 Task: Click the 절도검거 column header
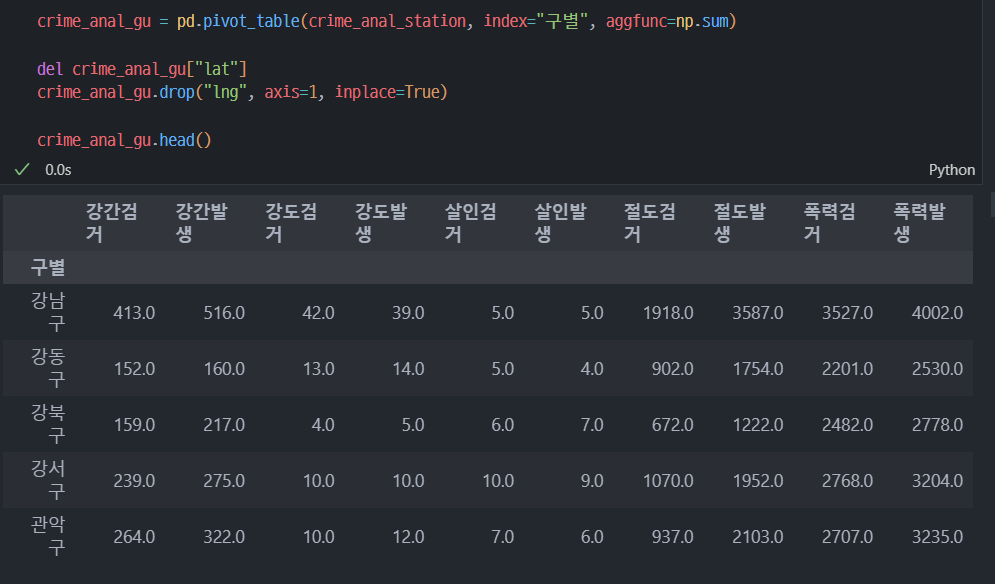pyautogui.click(x=650, y=223)
